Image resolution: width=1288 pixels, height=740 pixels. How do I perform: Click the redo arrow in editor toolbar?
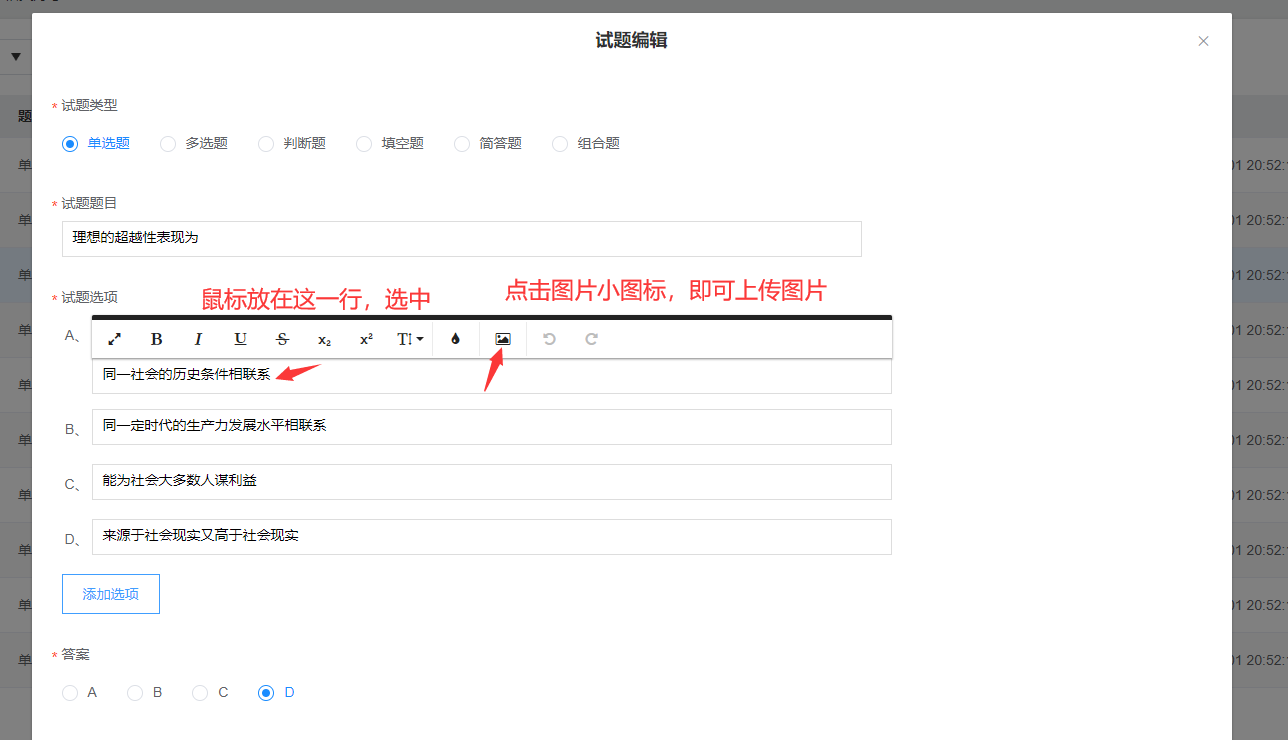(591, 339)
